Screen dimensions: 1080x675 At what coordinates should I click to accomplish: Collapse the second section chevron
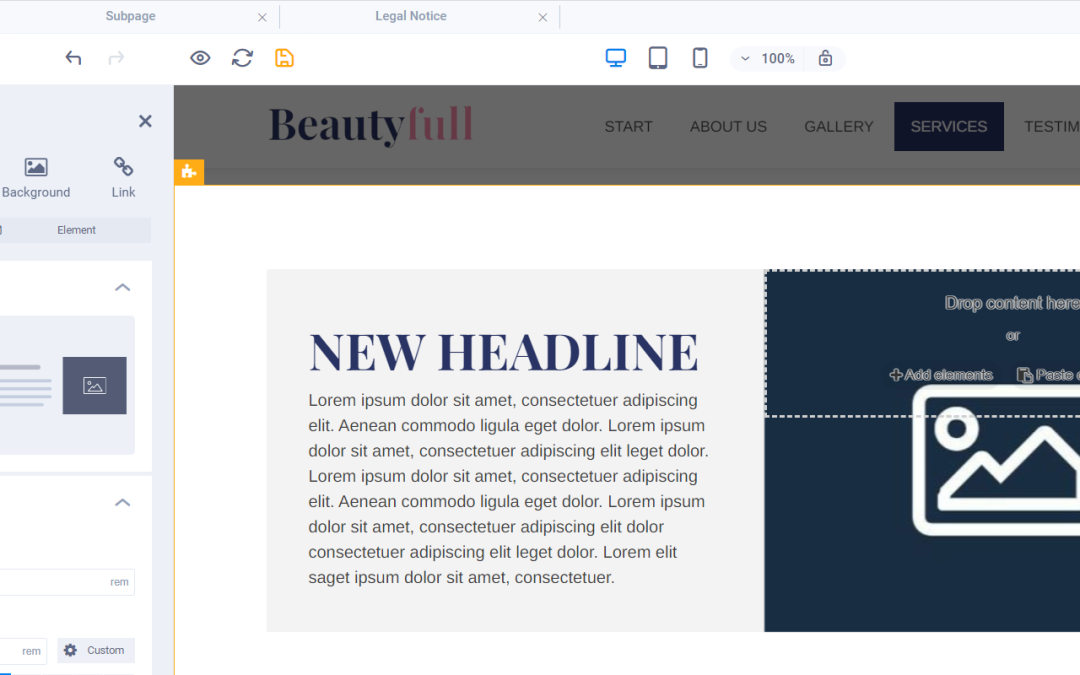[x=123, y=502]
